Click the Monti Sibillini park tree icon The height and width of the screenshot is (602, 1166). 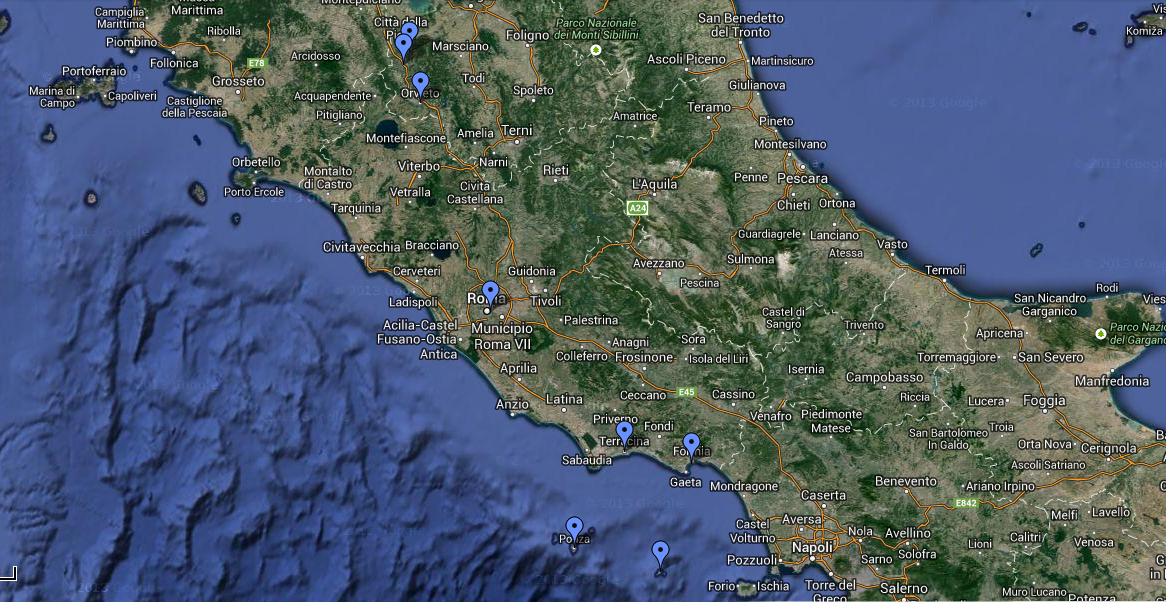pos(596,50)
